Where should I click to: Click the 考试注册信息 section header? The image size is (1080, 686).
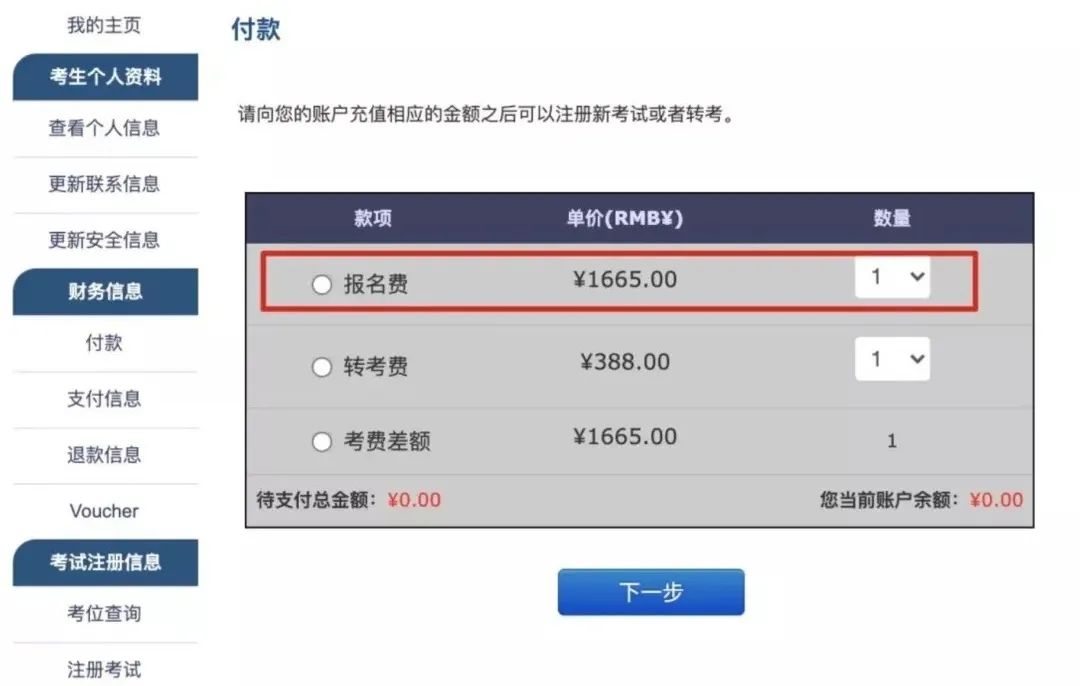coord(105,562)
